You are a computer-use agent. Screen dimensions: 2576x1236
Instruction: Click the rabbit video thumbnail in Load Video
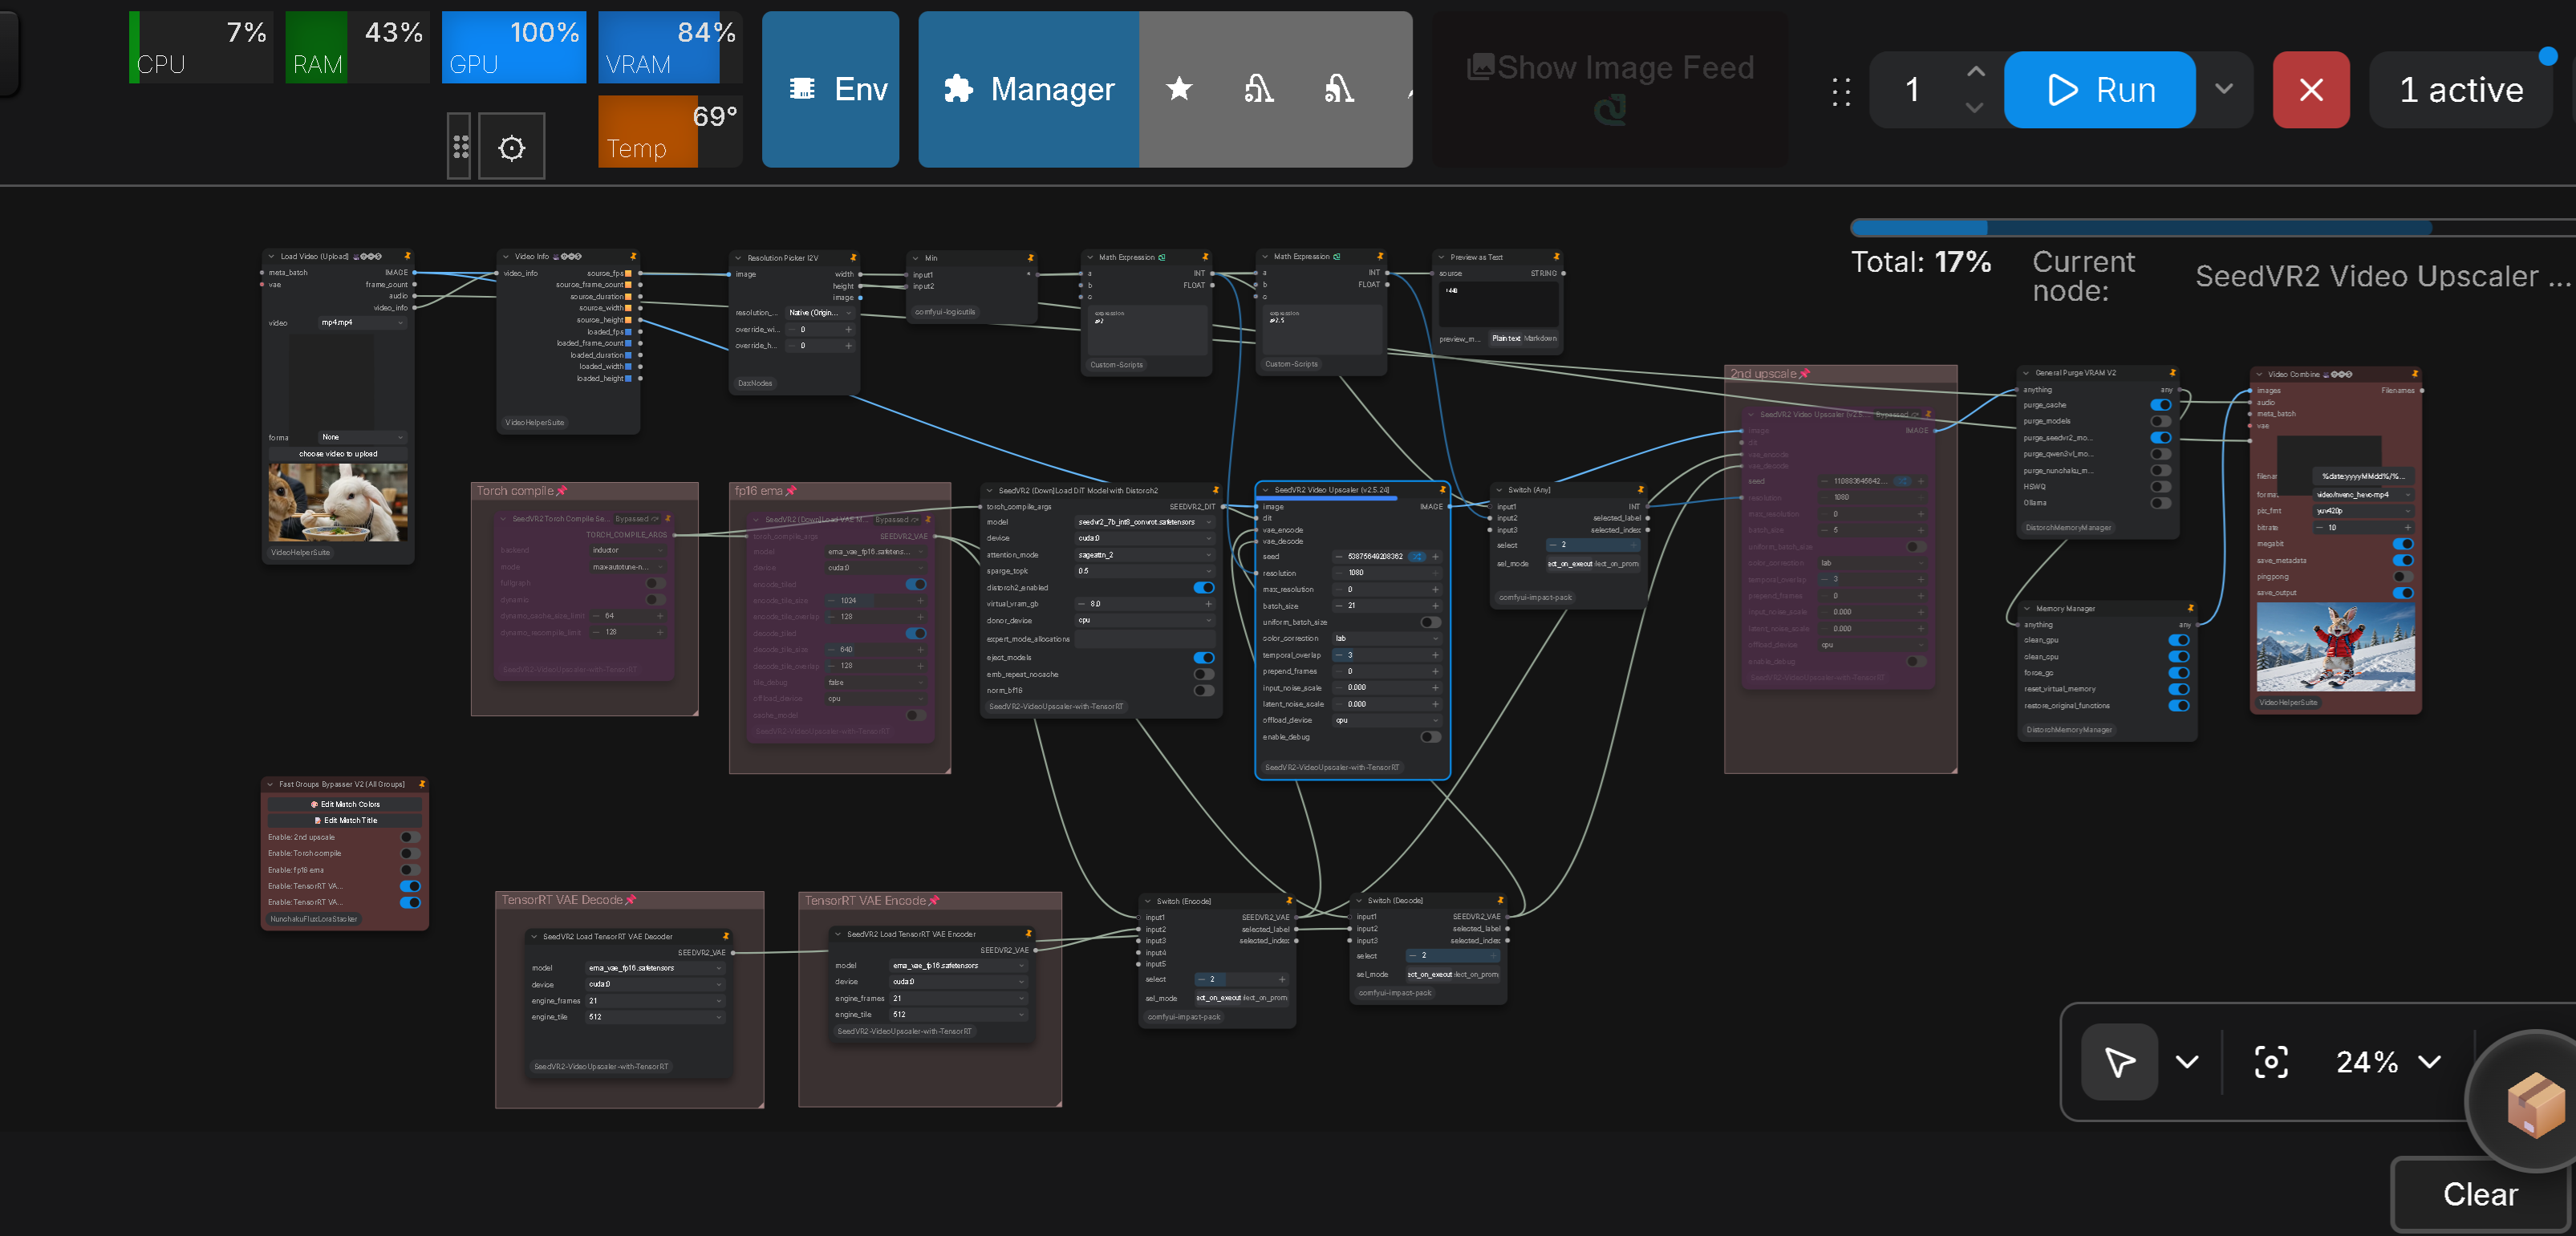tap(338, 502)
